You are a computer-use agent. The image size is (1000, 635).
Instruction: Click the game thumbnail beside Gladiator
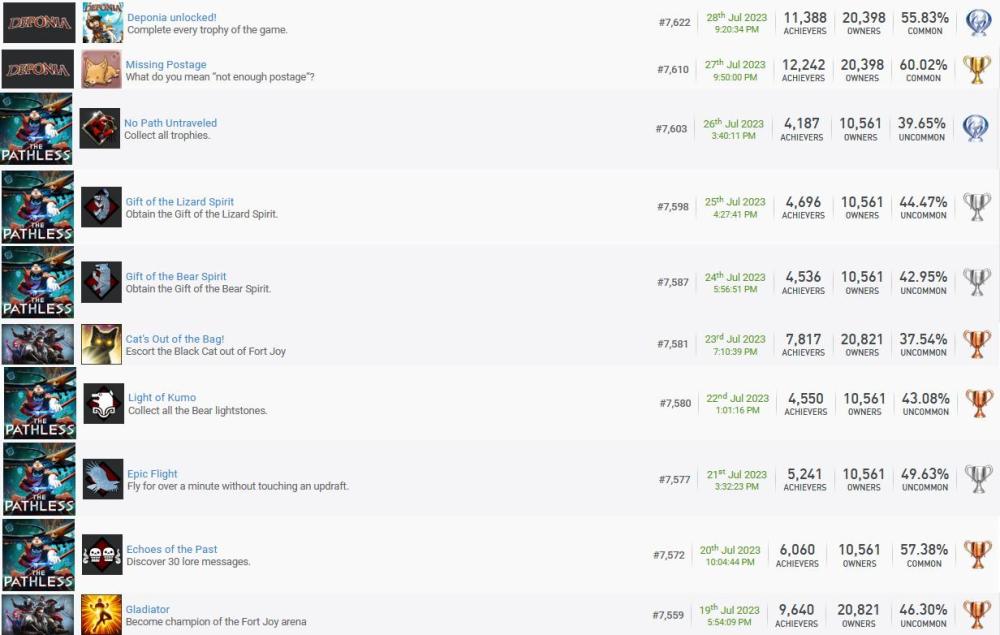tap(38, 614)
